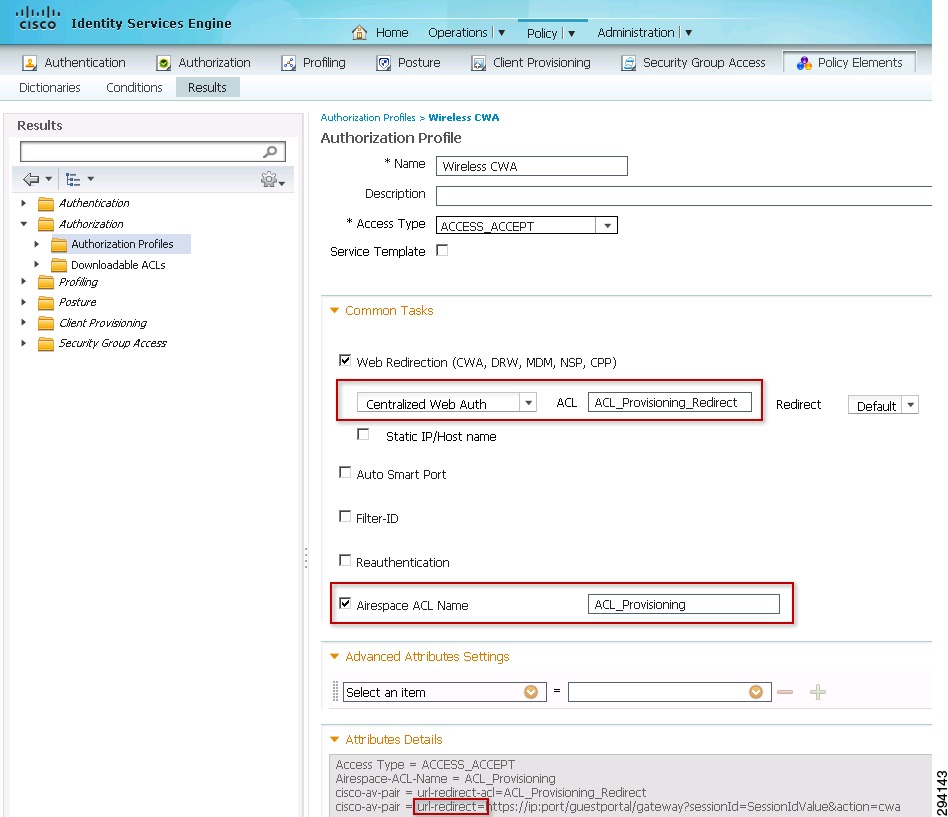Click the Authentication tab icon
The image size is (948, 817).
point(29,63)
